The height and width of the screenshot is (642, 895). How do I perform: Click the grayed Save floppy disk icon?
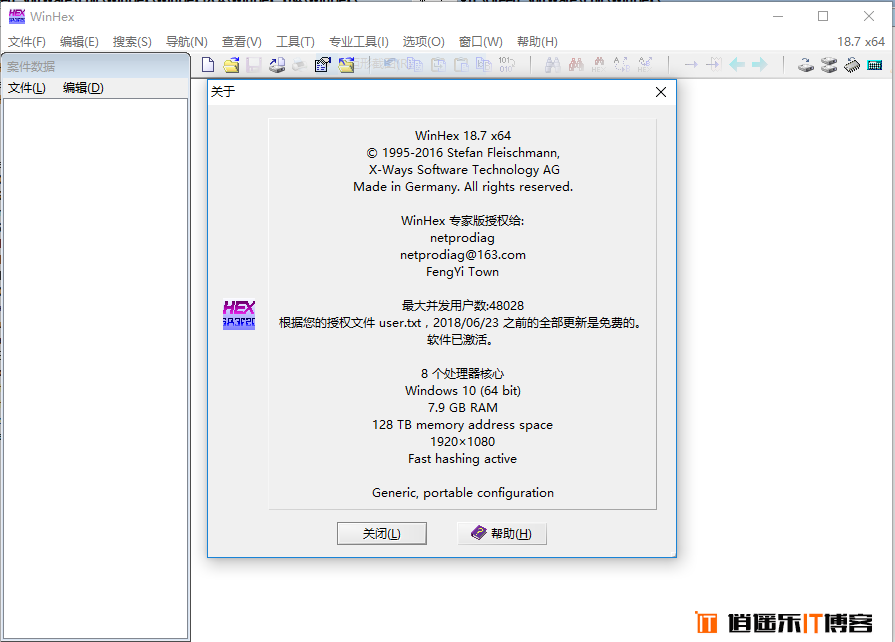253,64
